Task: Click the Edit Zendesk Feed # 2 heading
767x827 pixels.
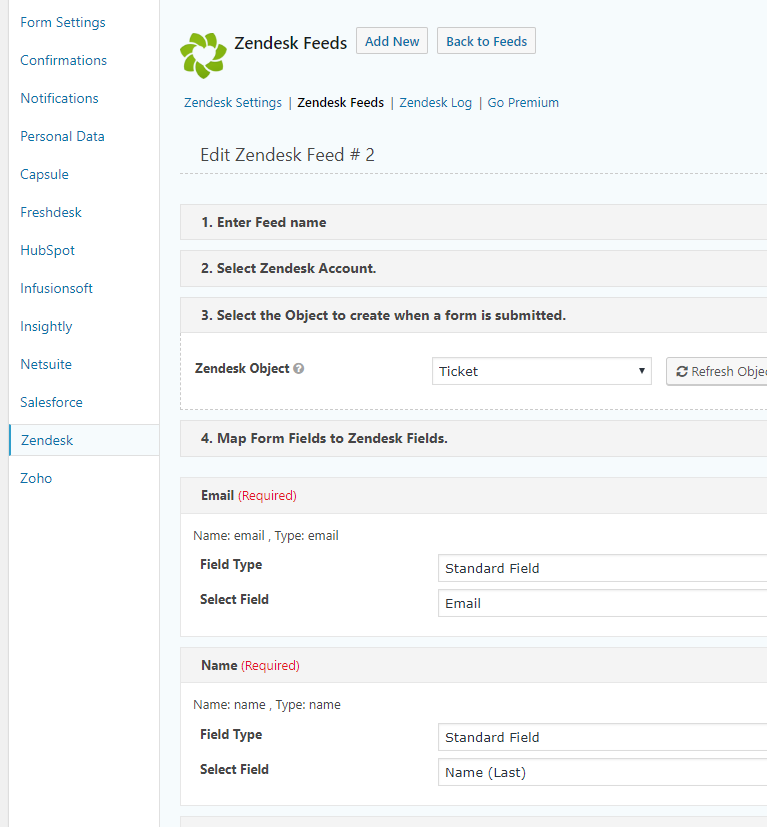Action: tap(287, 155)
